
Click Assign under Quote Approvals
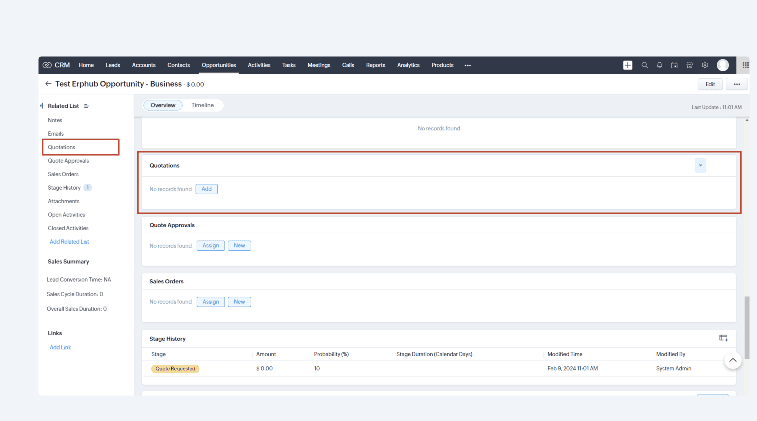click(x=210, y=245)
